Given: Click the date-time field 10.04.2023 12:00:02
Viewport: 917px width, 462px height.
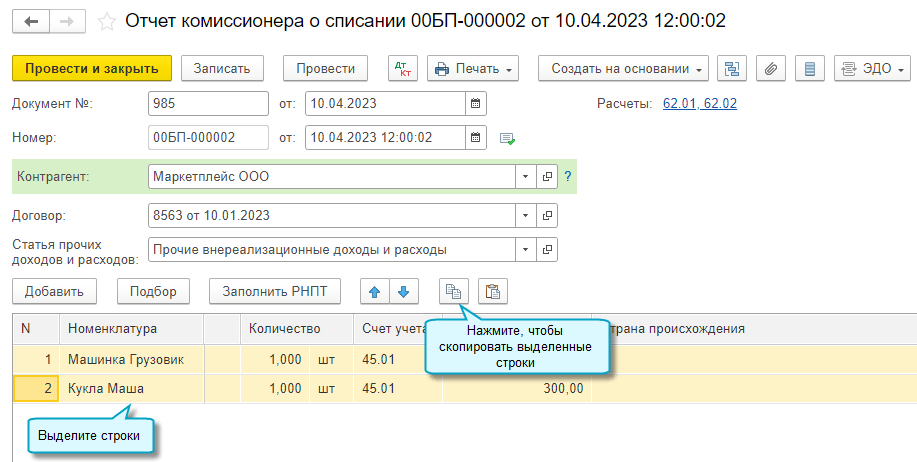Looking at the screenshot, I should click(x=386, y=138).
